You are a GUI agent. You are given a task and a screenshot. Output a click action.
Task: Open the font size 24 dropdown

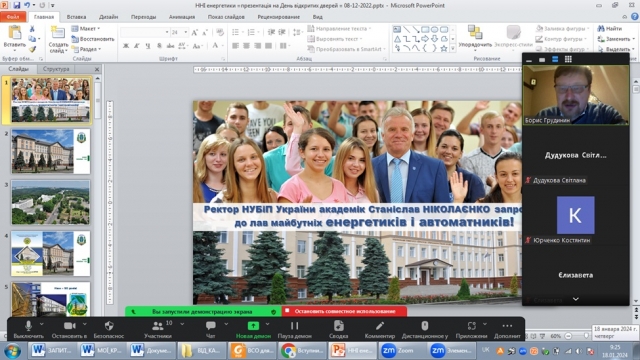pyautogui.click(x=186, y=32)
